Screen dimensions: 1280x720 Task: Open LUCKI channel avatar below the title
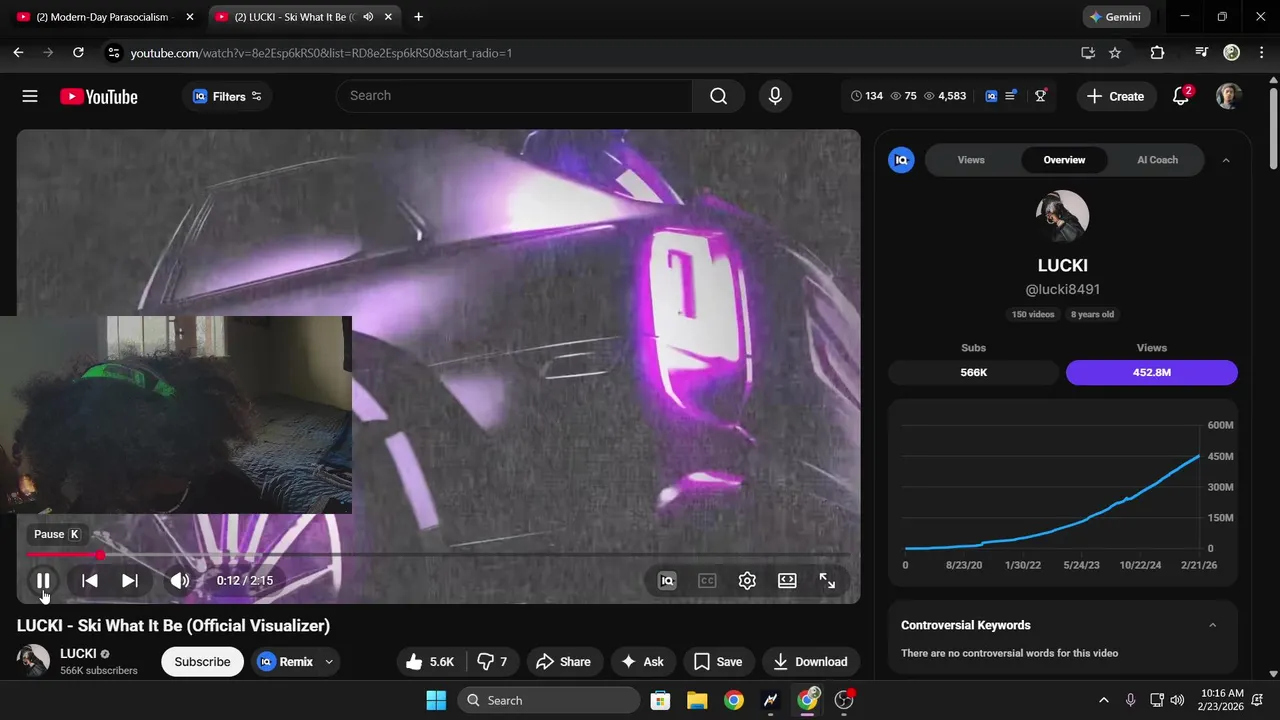(33, 661)
